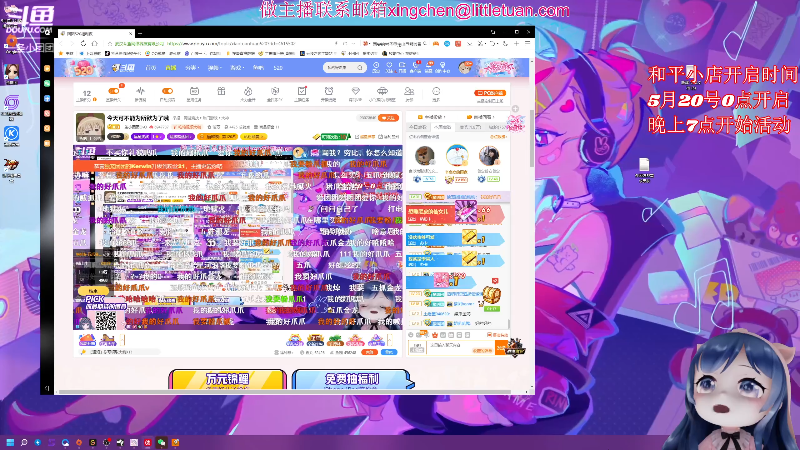
Task: Select the green highlighted tab in Douyu navigation
Action: (x=170, y=68)
